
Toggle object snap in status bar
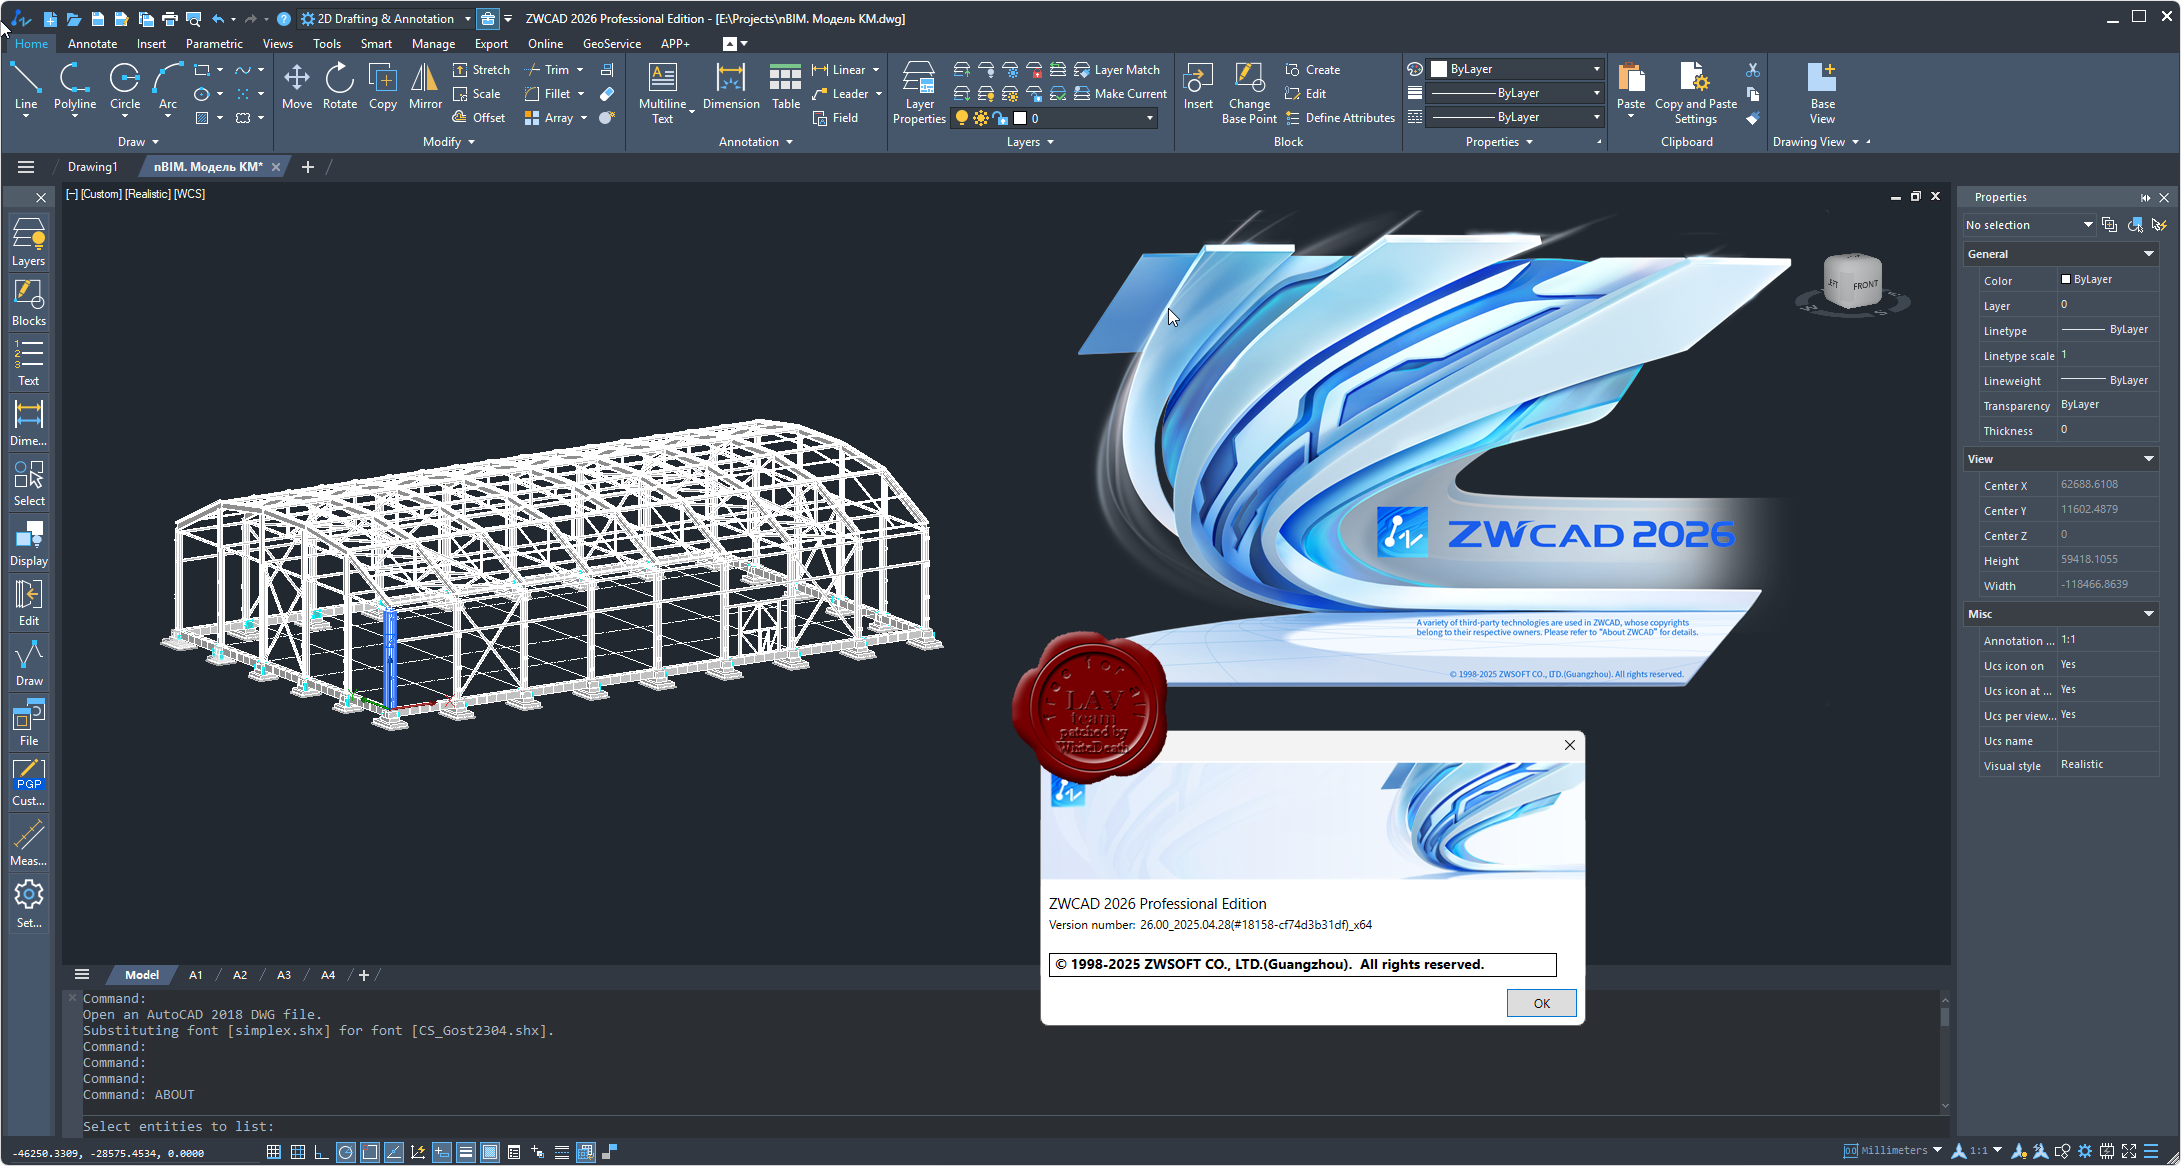click(369, 1152)
